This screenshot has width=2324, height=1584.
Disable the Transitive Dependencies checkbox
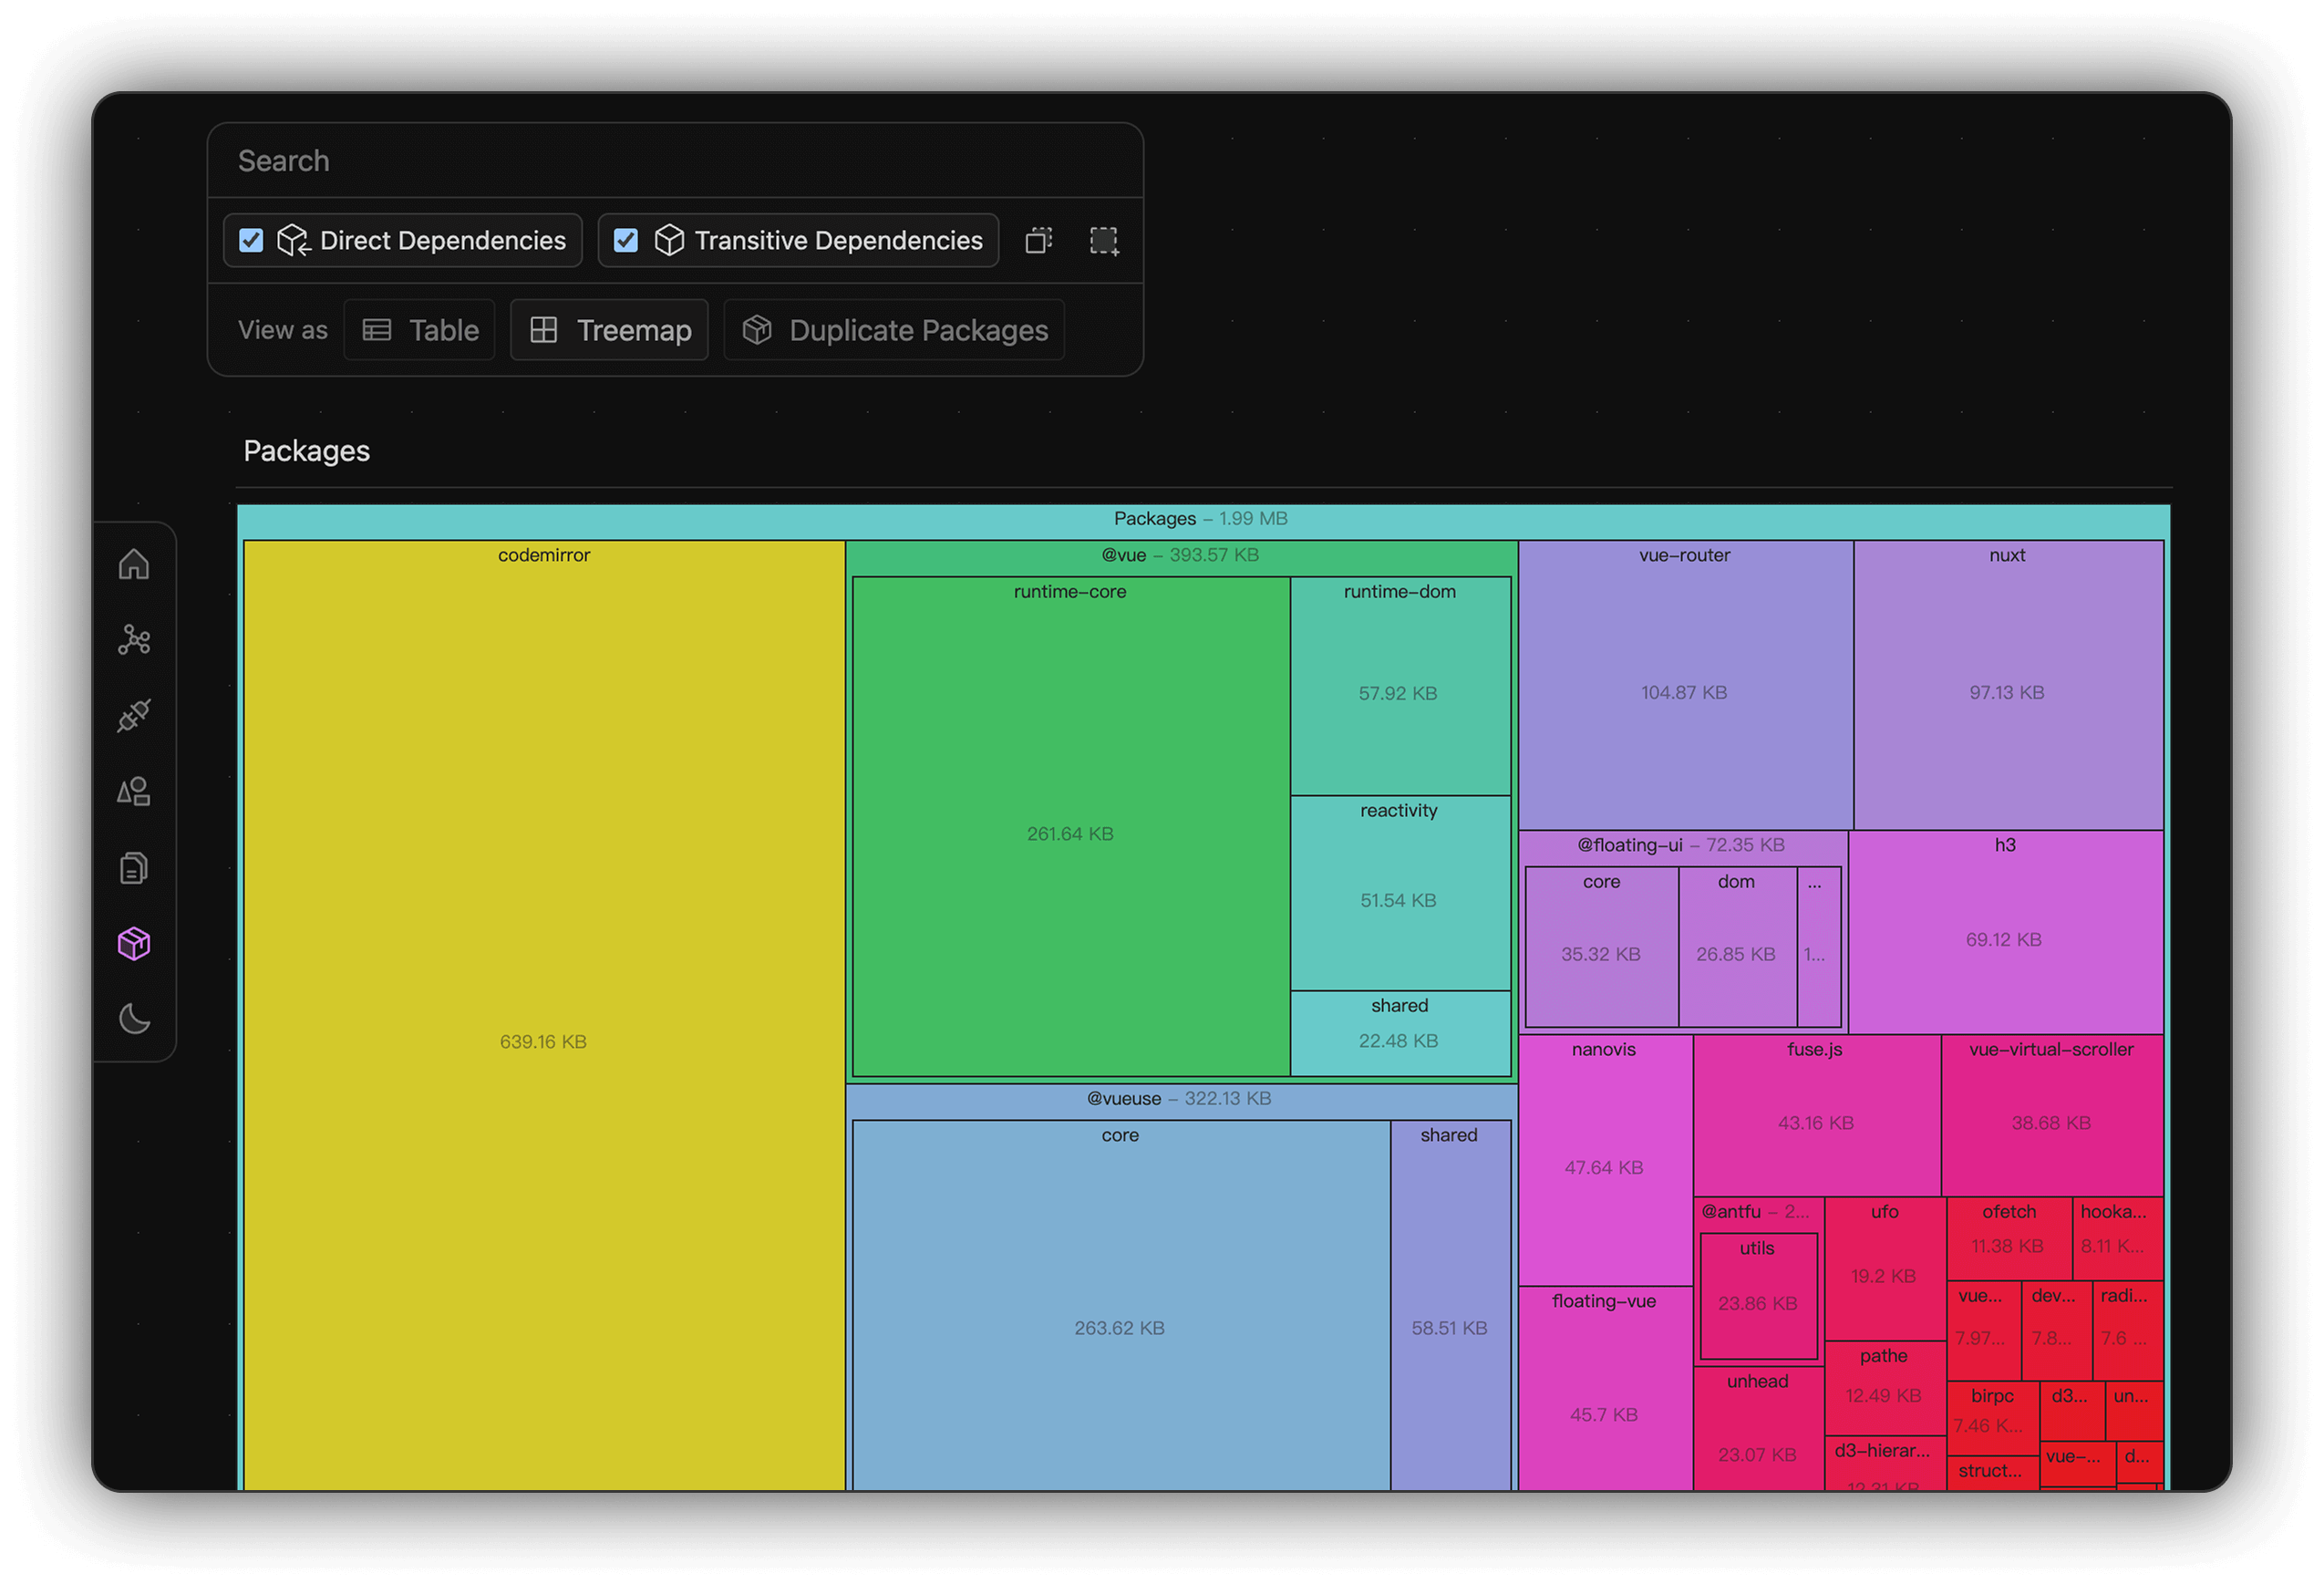point(626,240)
